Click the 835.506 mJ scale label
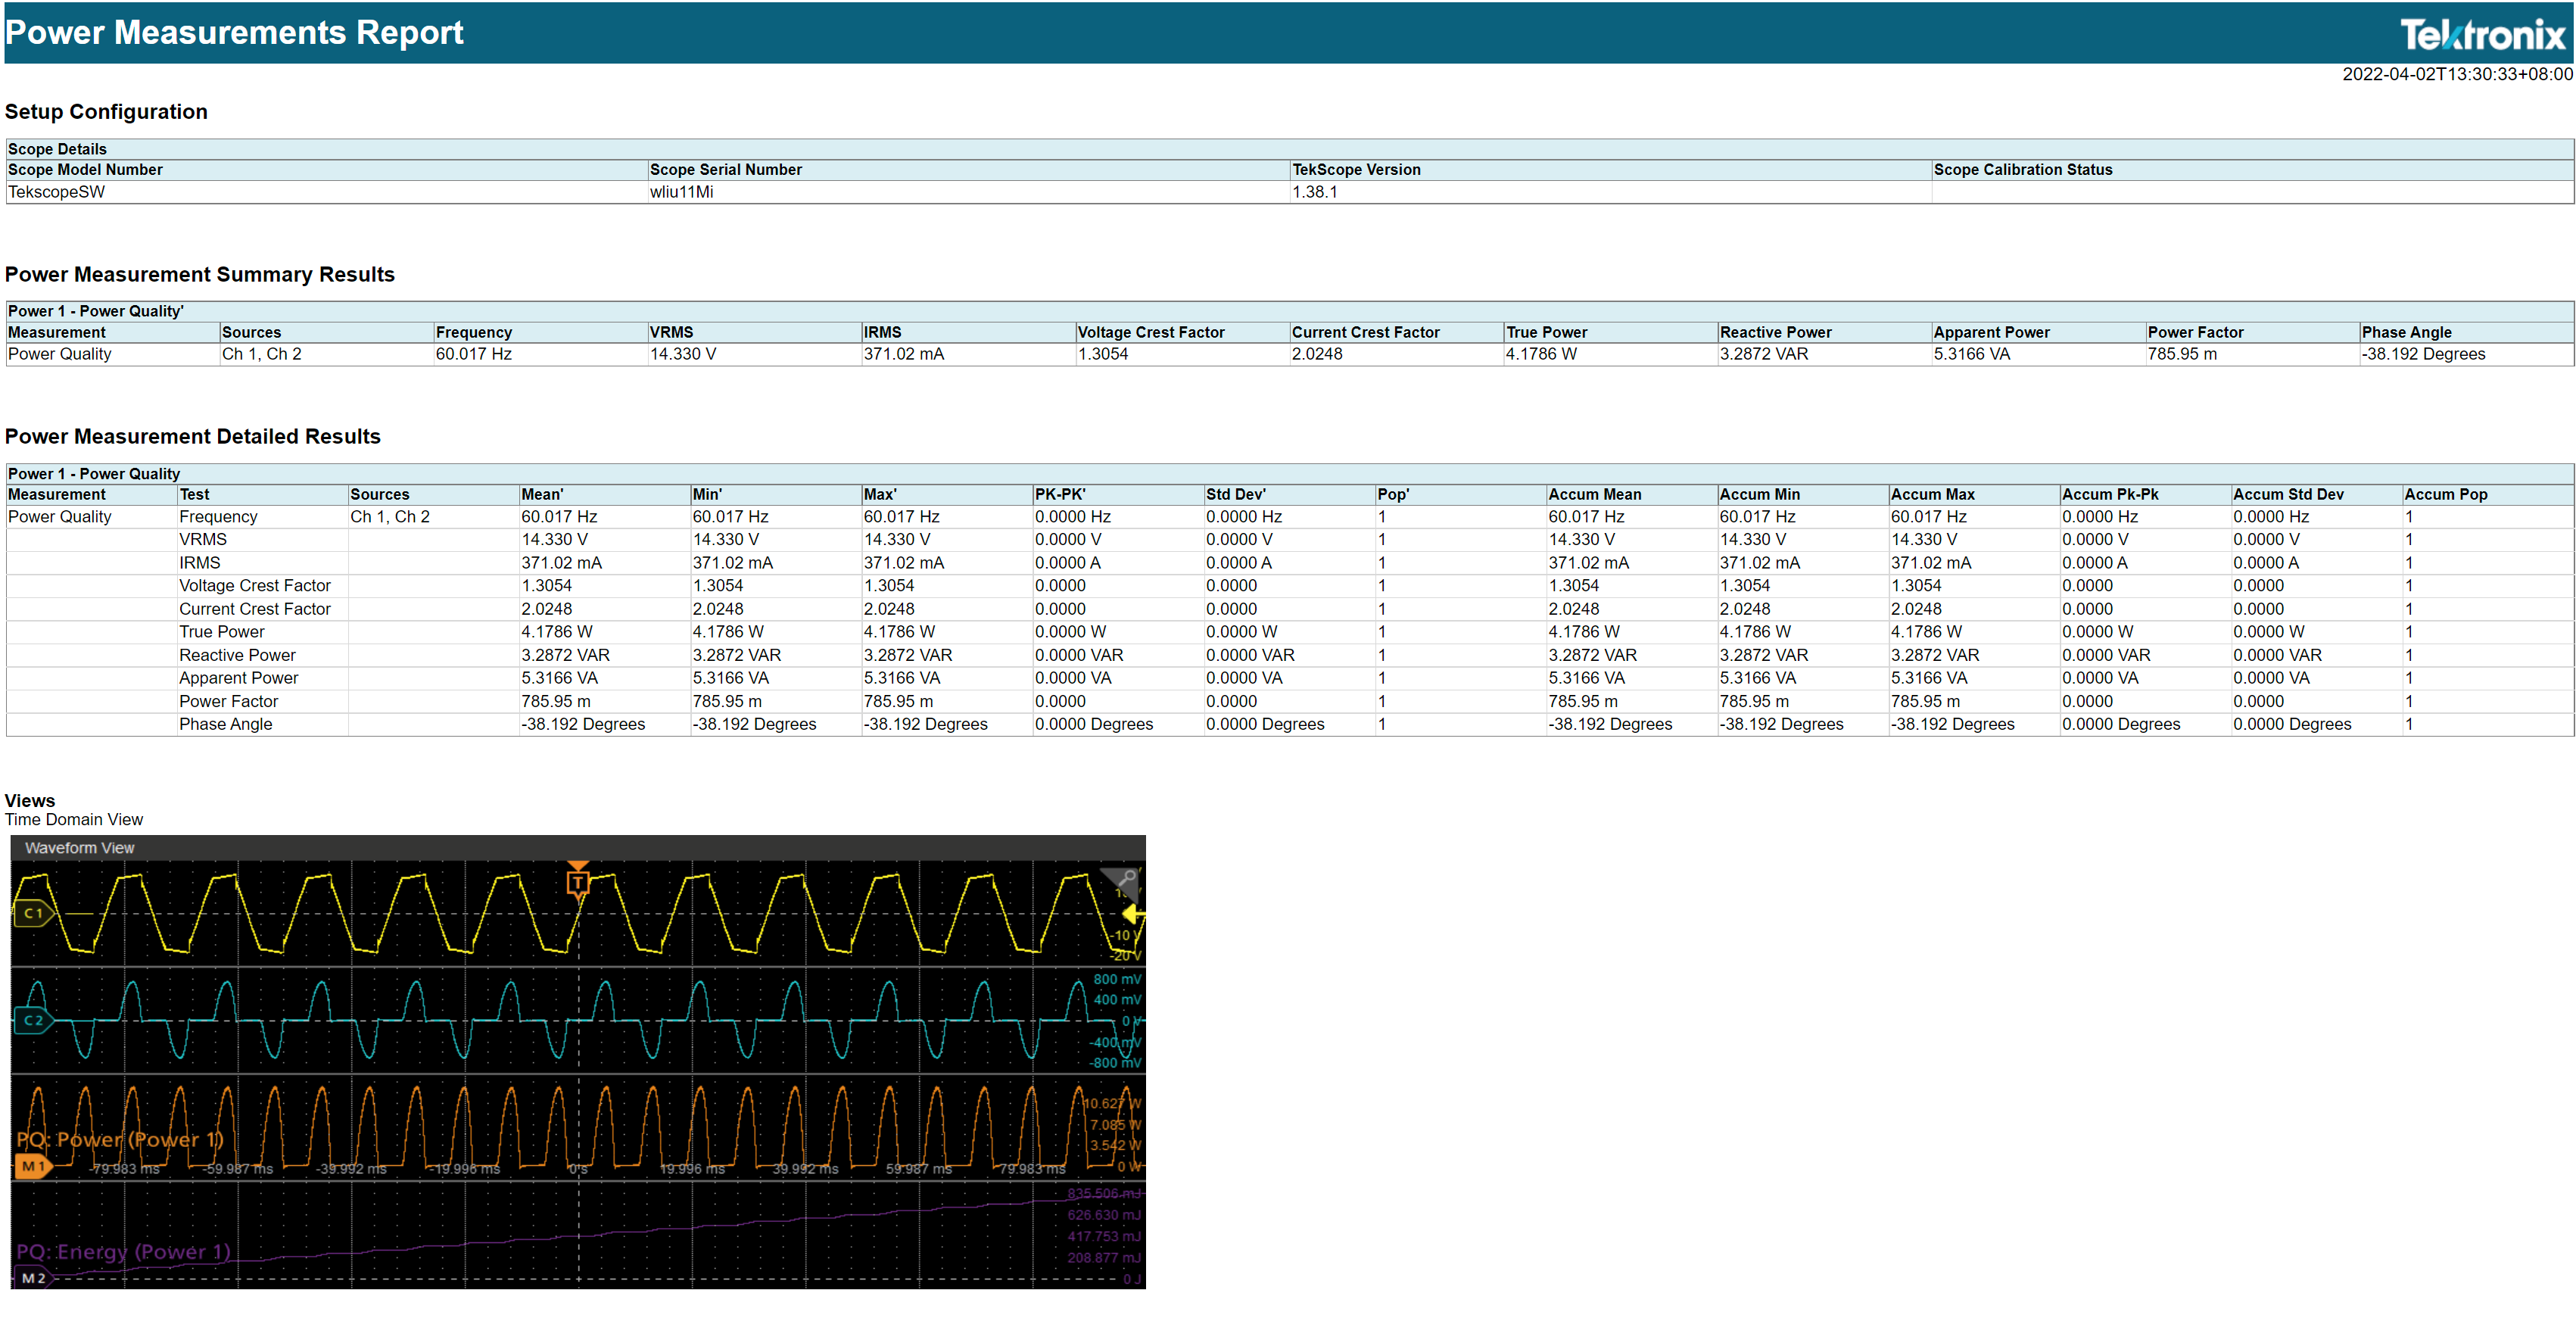 1104,1193
